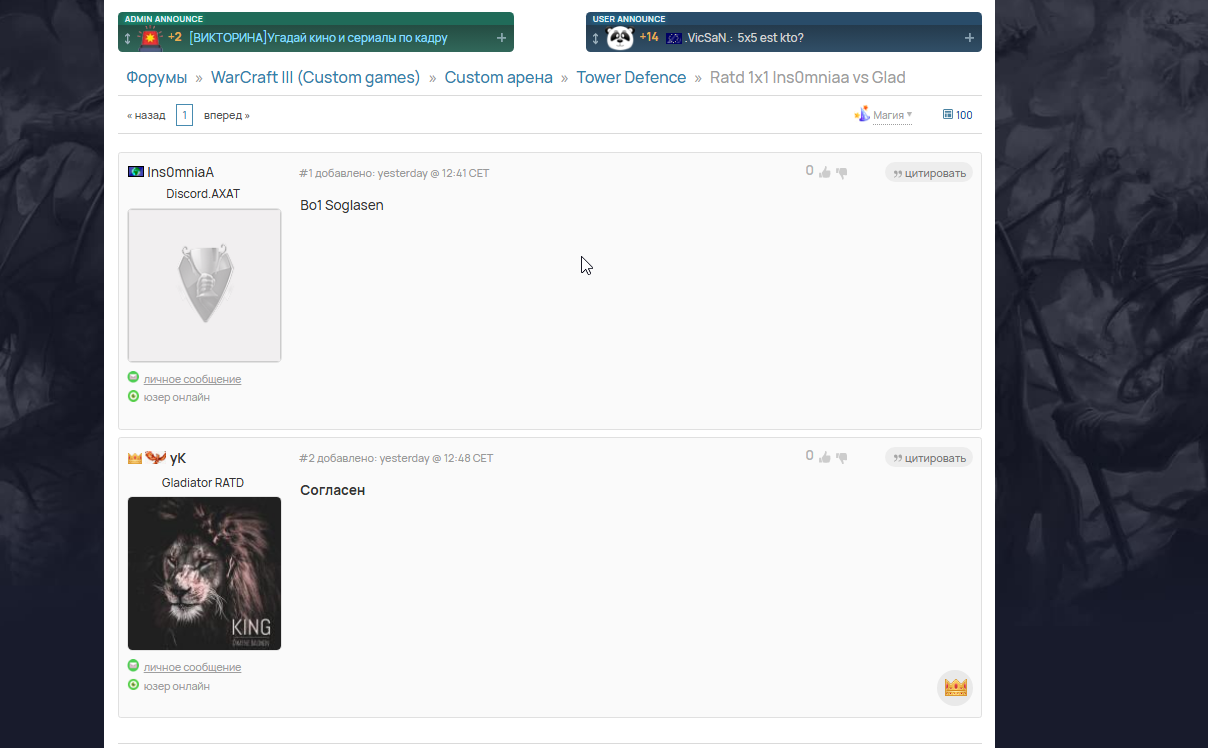Viewport: 1208px width, 748px height.
Task: Open the Магия dropdown menu
Action: pyautogui.click(x=892, y=115)
